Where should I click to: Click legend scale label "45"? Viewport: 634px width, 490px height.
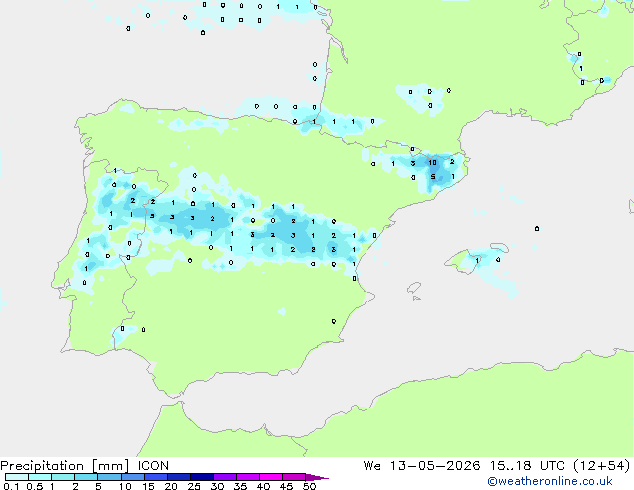(x=286, y=486)
